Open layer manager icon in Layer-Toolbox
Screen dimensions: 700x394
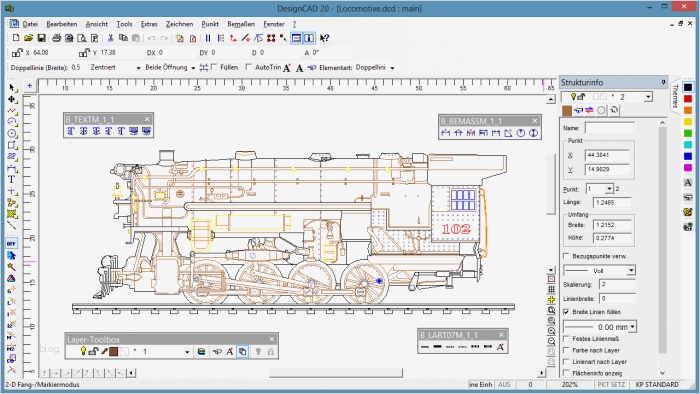click(x=201, y=352)
